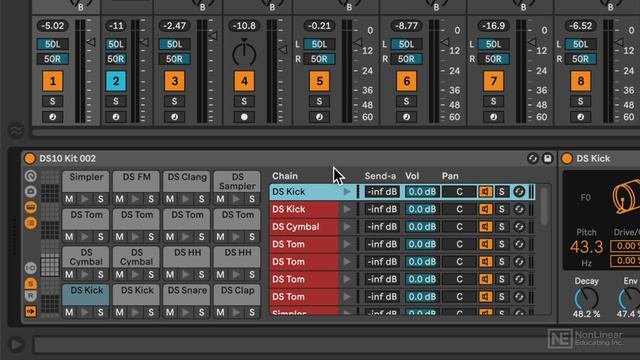Preview the DS Cymbal chain
Viewport: 640px width, 360px height.
[347, 227]
